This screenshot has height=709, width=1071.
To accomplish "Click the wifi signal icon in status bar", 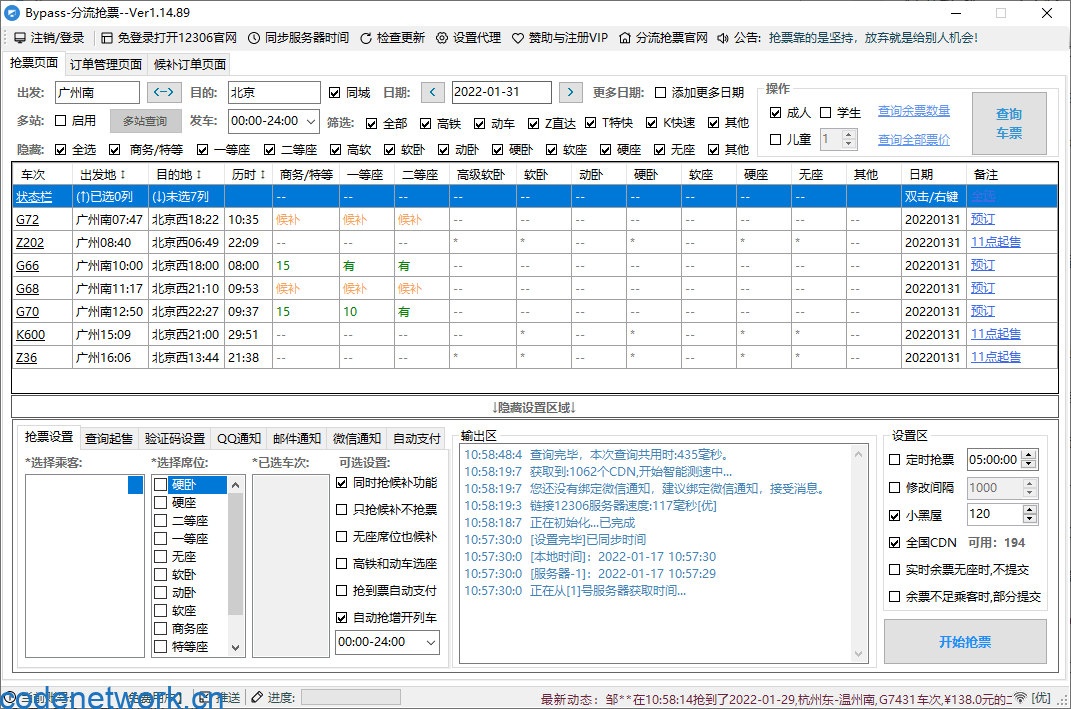I will click(1020, 697).
